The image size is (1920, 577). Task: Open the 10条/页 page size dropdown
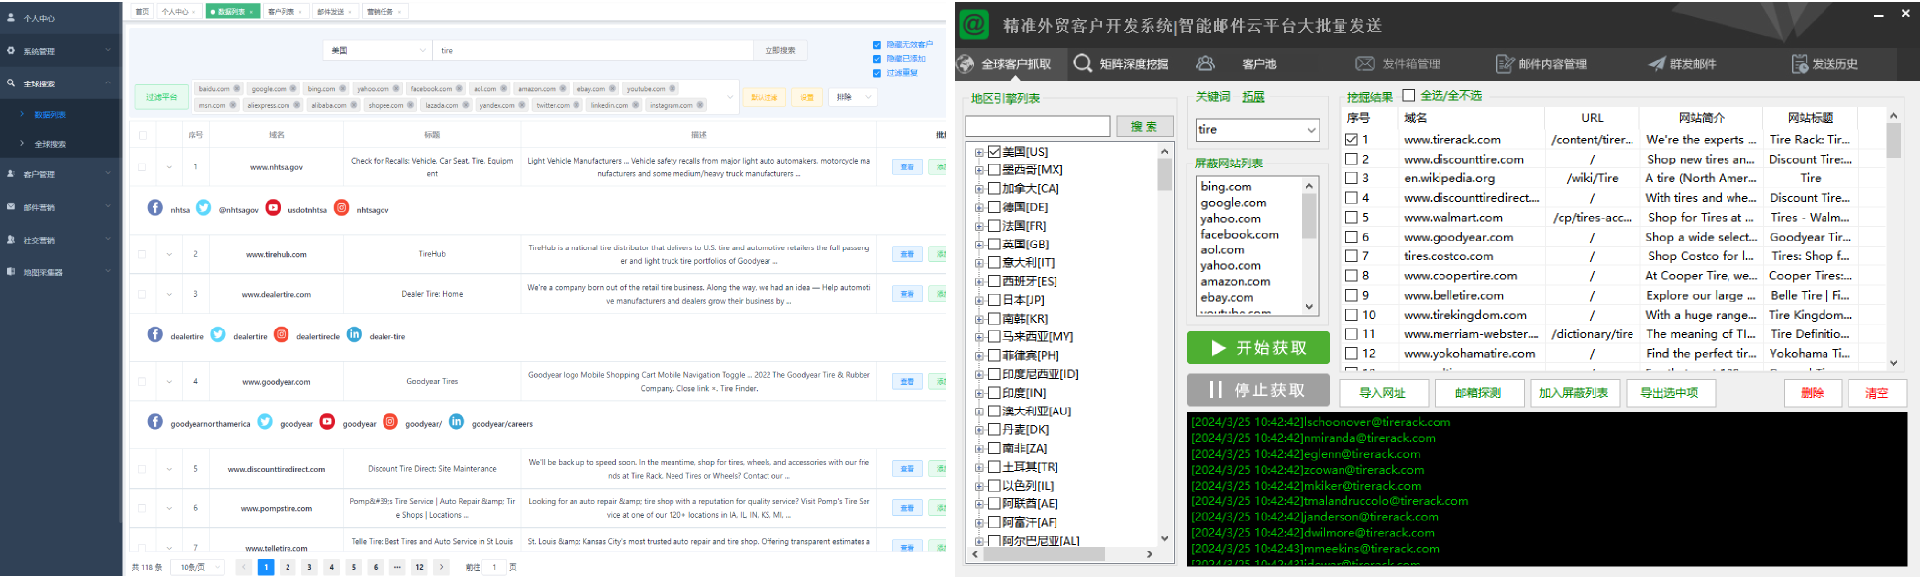[x=197, y=567]
